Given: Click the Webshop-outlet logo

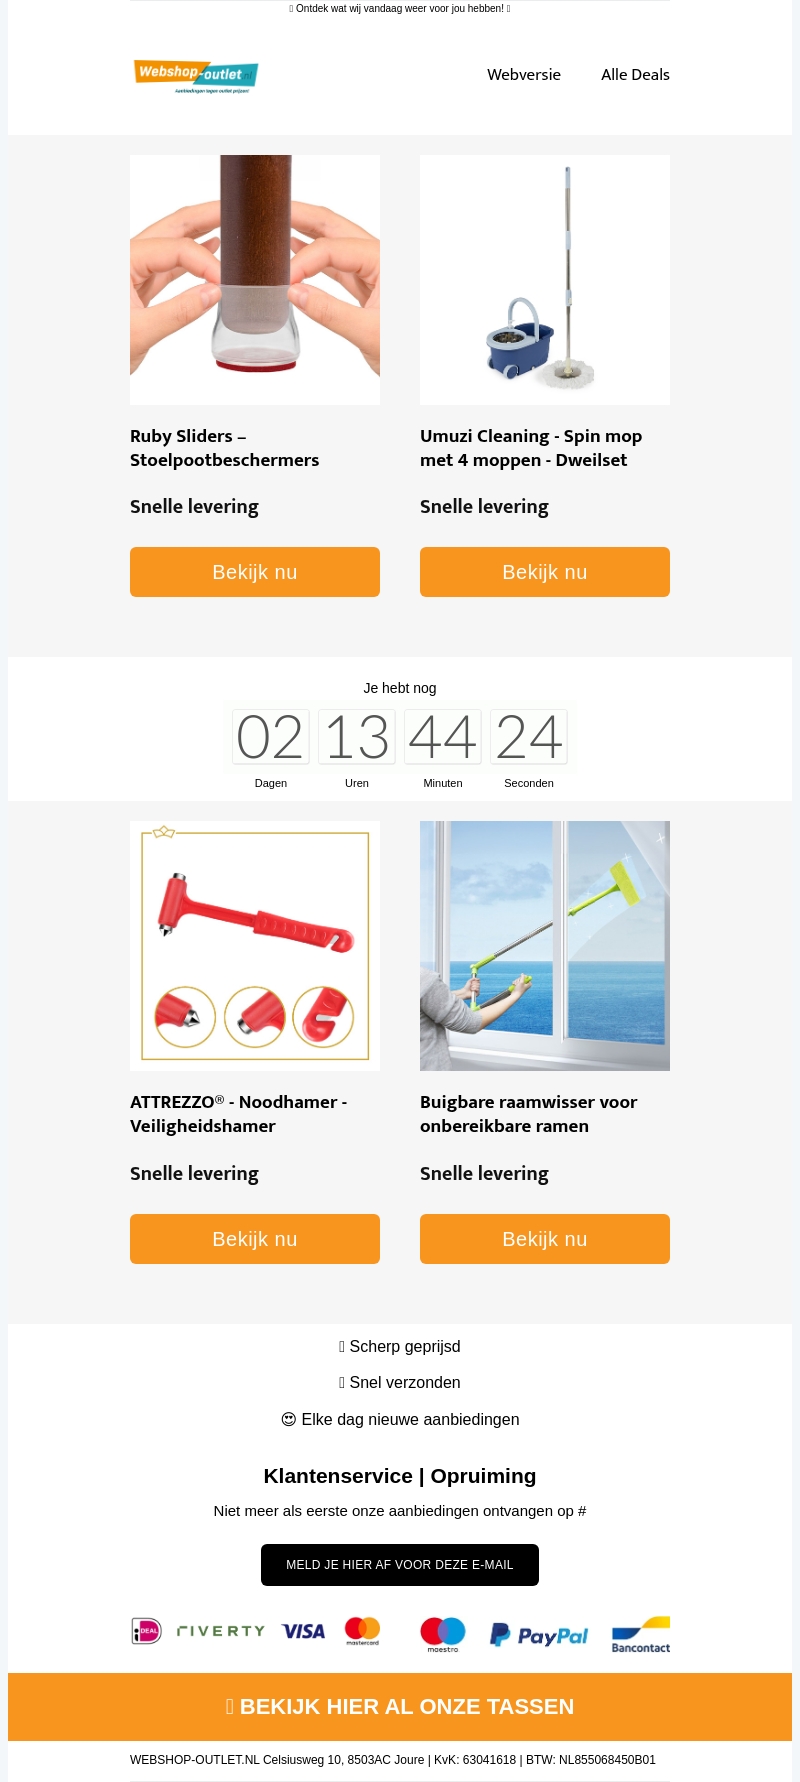Looking at the screenshot, I should click(196, 75).
